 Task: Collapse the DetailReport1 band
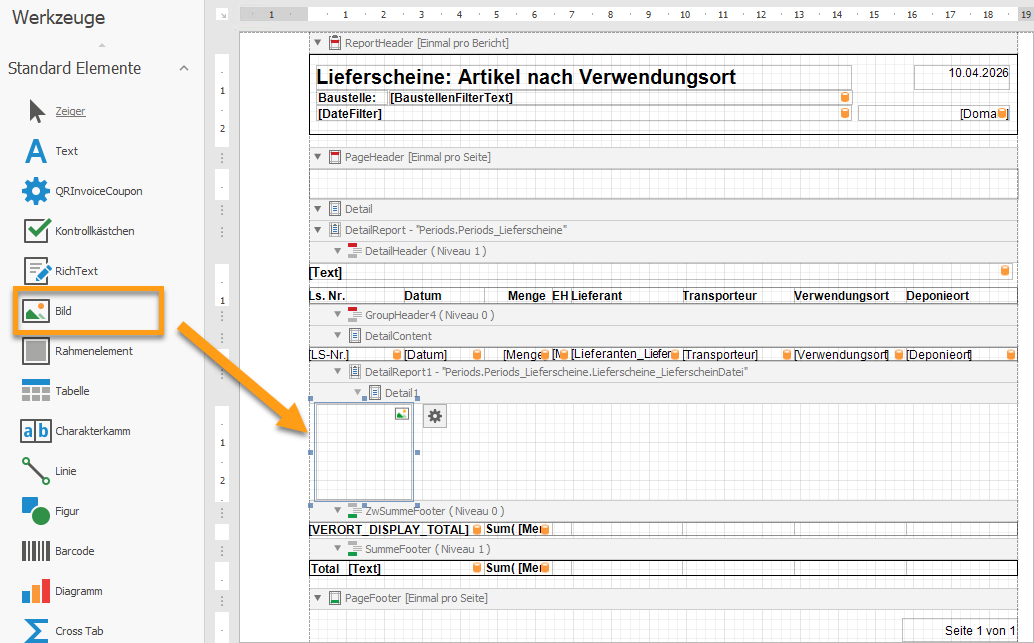point(338,372)
